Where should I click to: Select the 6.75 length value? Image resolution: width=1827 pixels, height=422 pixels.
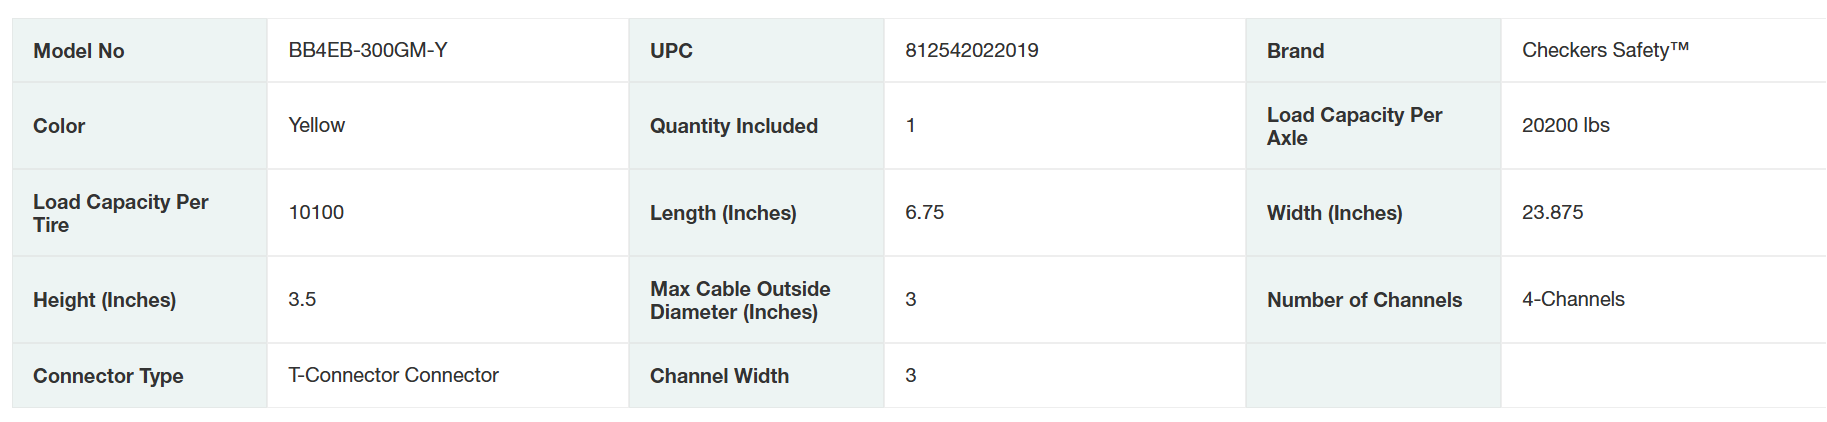(x=925, y=212)
